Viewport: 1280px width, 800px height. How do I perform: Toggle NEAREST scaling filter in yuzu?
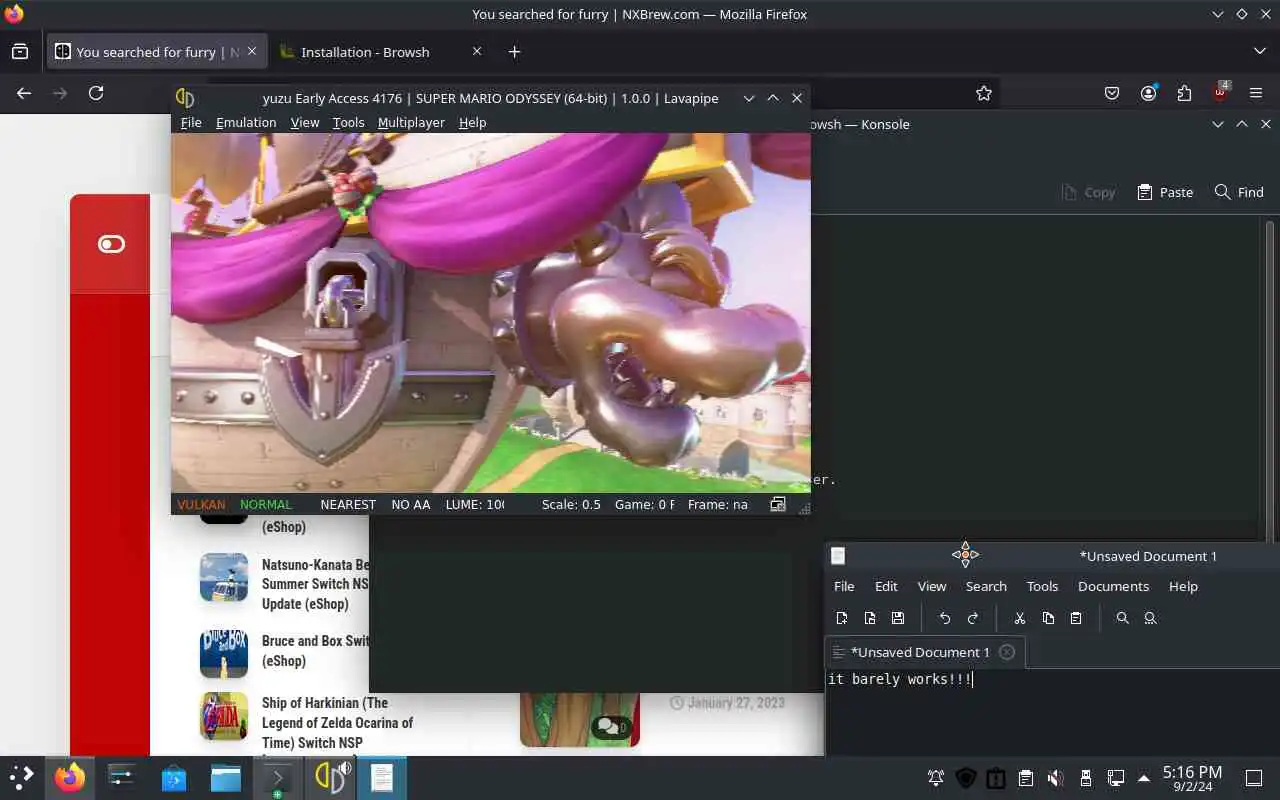click(x=348, y=504)
